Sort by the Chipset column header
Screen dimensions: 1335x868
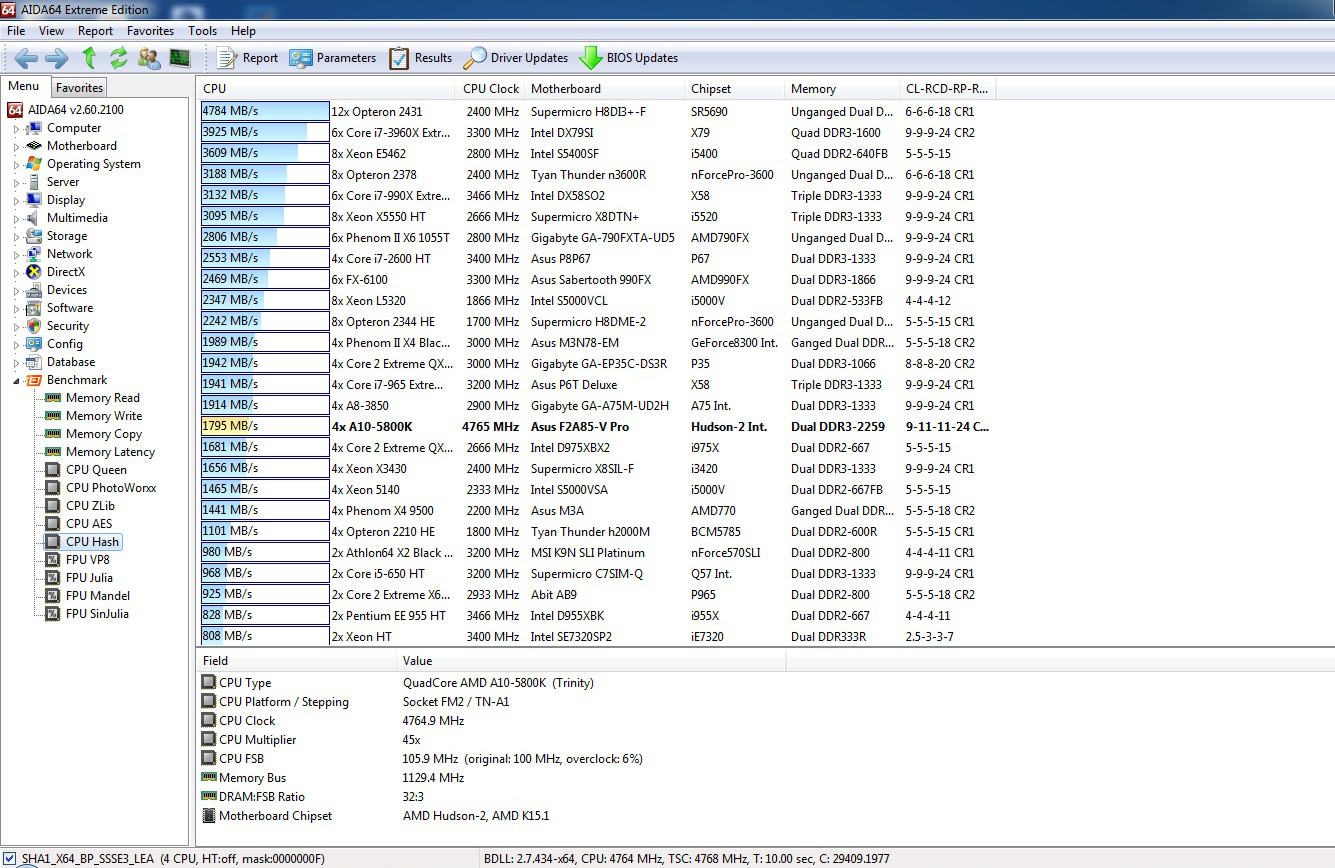(x=734, y=89)
